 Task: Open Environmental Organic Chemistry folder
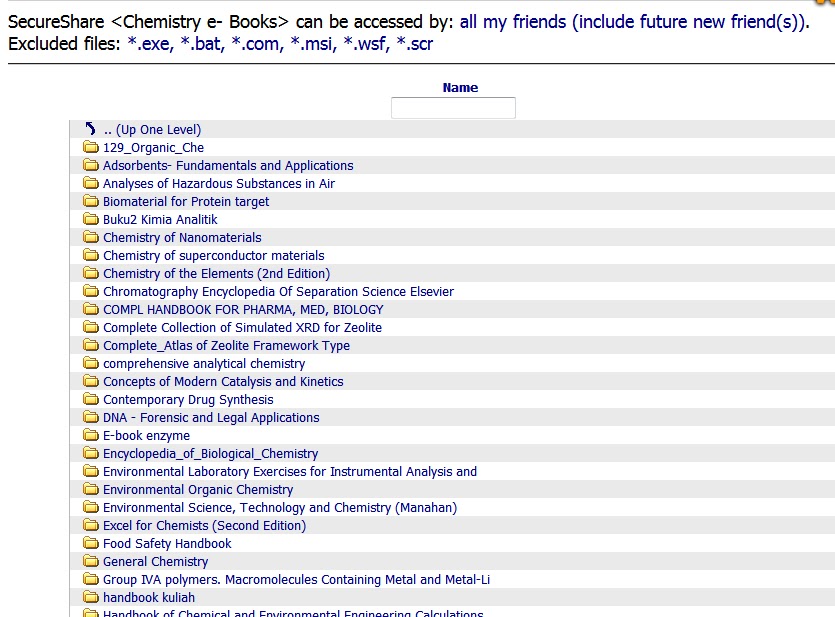[198, 490]
